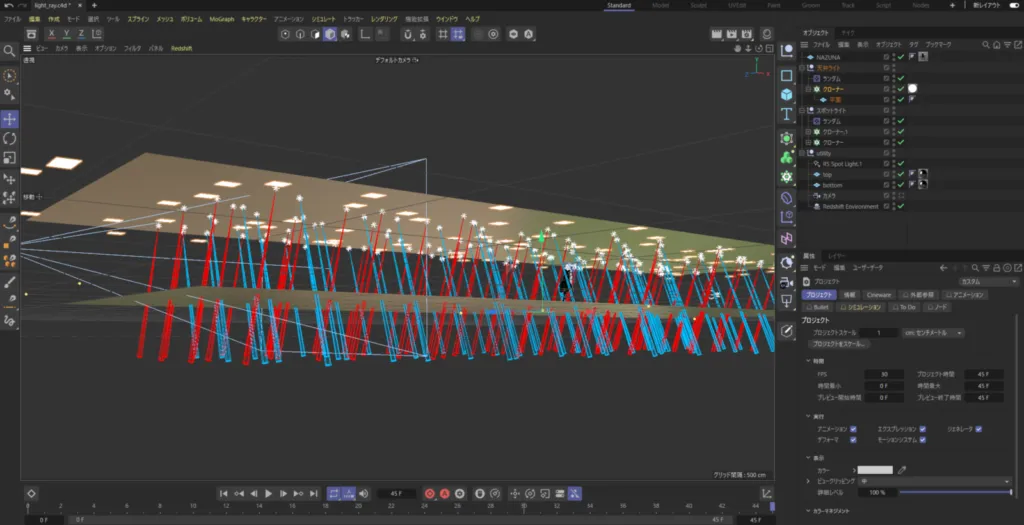Switch to the Cineware tab

tap(879, 295)
